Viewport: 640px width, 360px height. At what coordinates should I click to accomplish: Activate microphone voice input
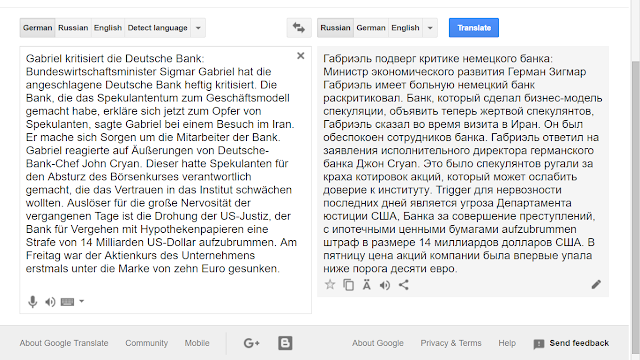coord(33,302)
